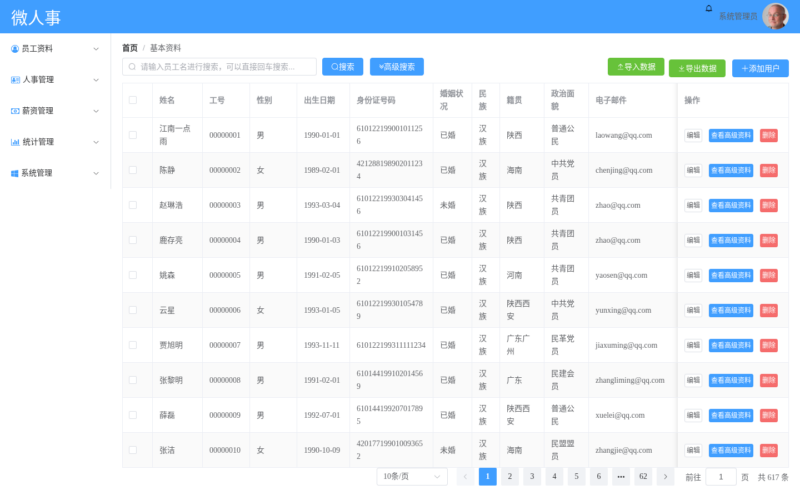Image resolution: width=800 pixels, height=500 pixels.
Task: Expand the 人事管理 menu chevron
Action: click(x=96, y=80)
